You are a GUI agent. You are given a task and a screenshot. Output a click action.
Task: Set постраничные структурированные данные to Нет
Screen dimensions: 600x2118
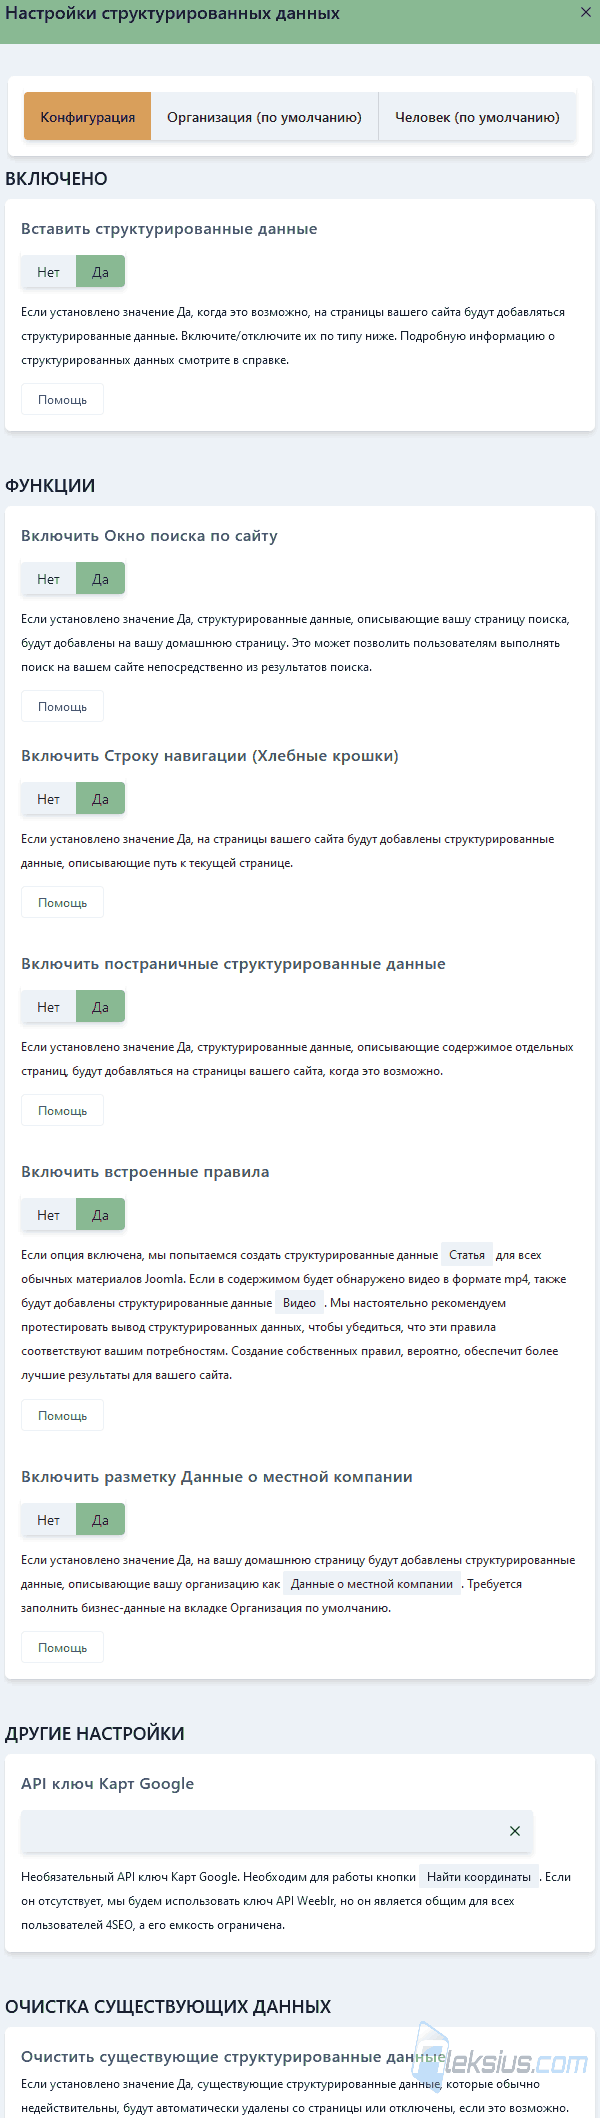pos(48,1007)
